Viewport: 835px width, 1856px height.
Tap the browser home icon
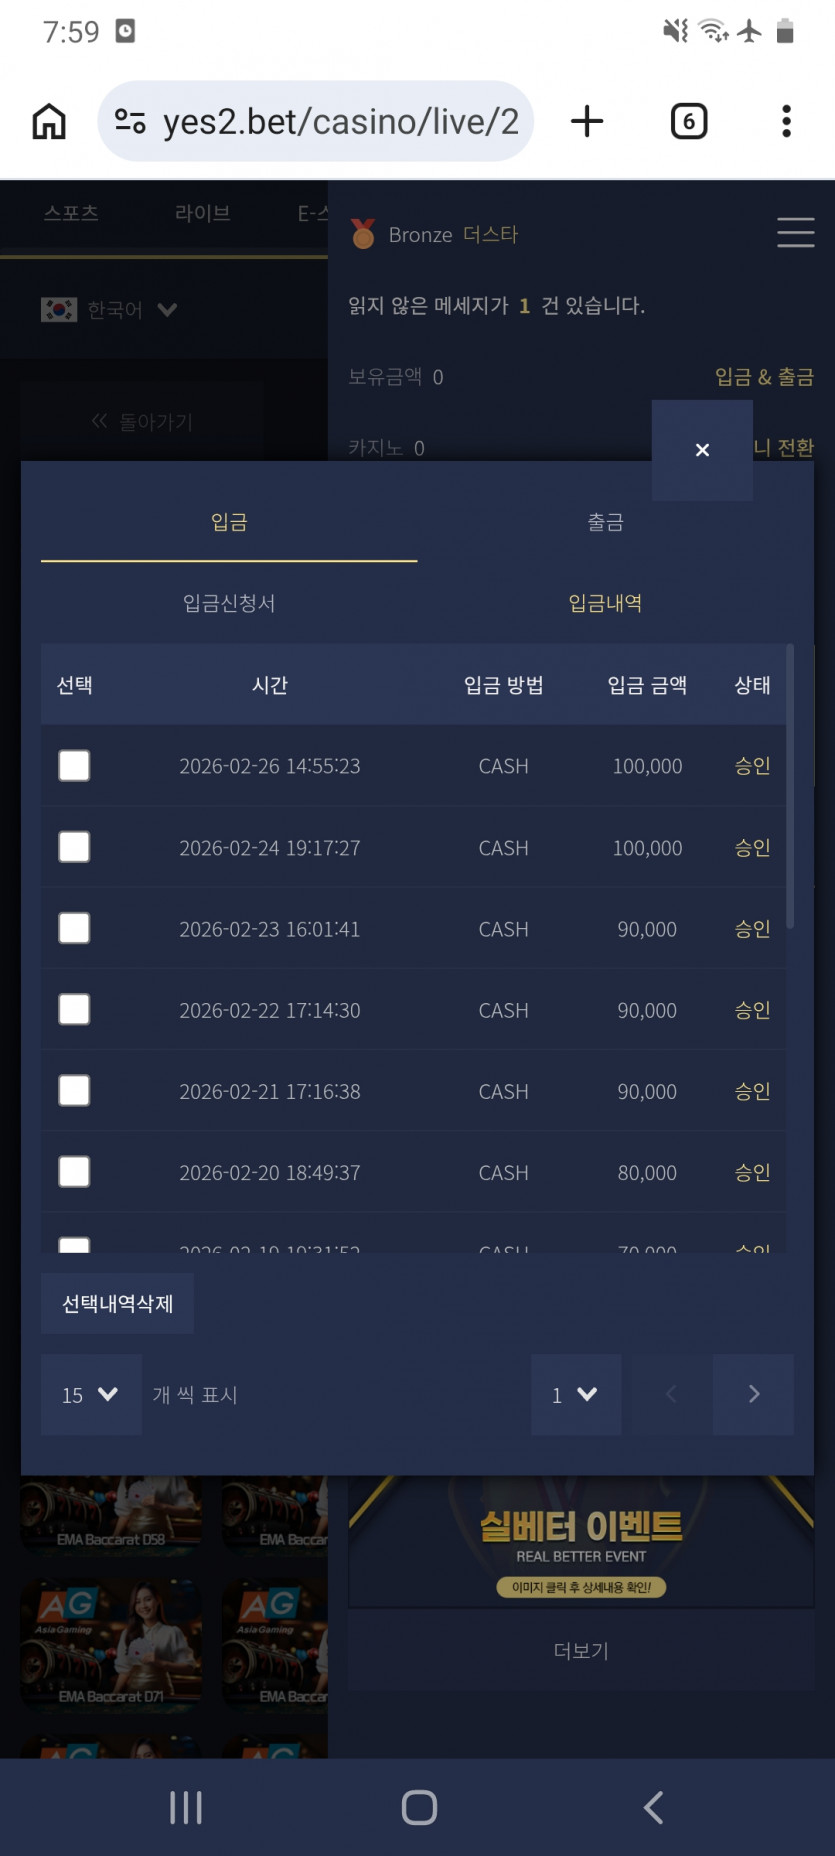pos(49,122)
